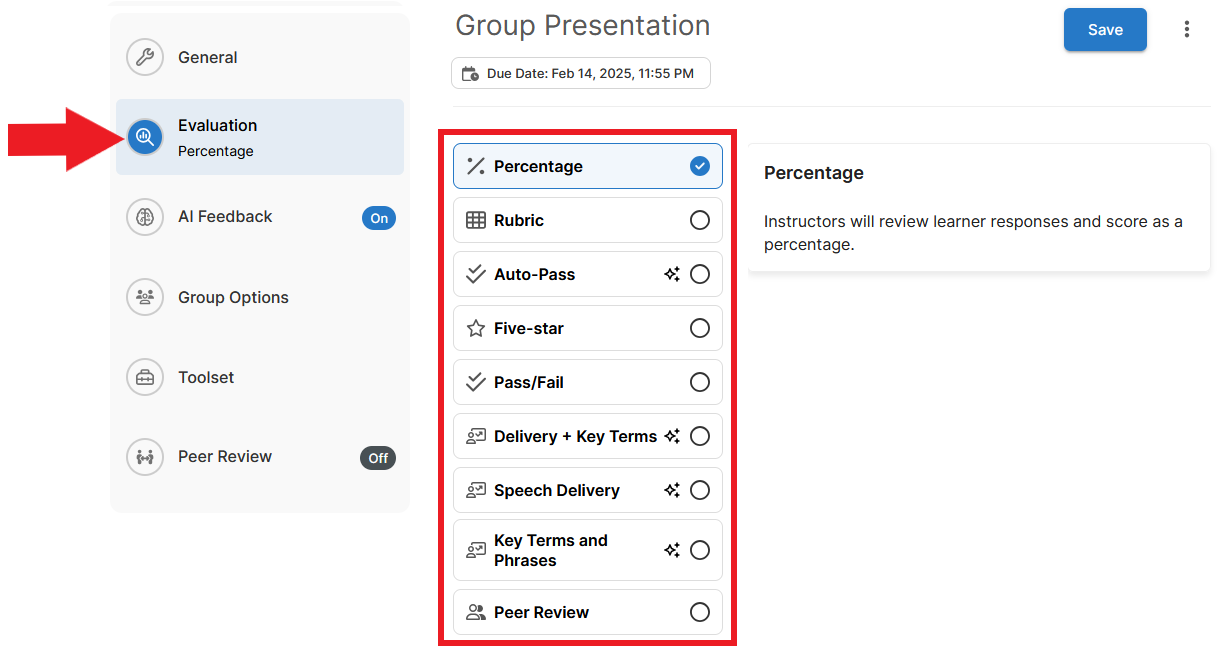Click the Due Date Feb 14, 2025 button
The width and height of the screenshot is (1224, 663).
click(581, 73)
